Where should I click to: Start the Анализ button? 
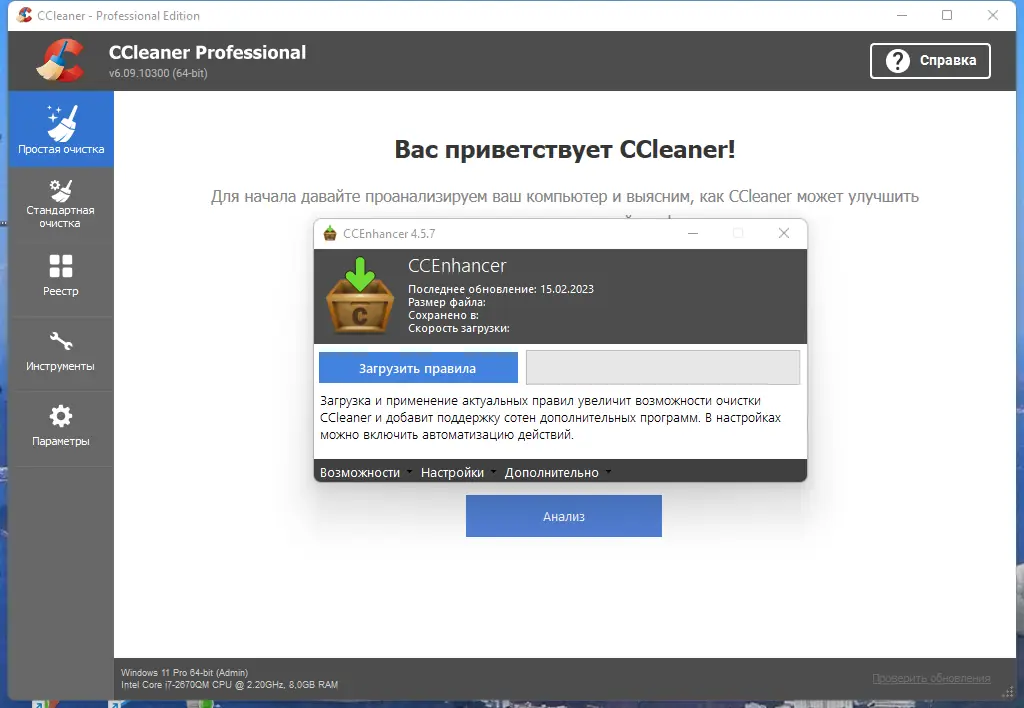tap(564, 516)
